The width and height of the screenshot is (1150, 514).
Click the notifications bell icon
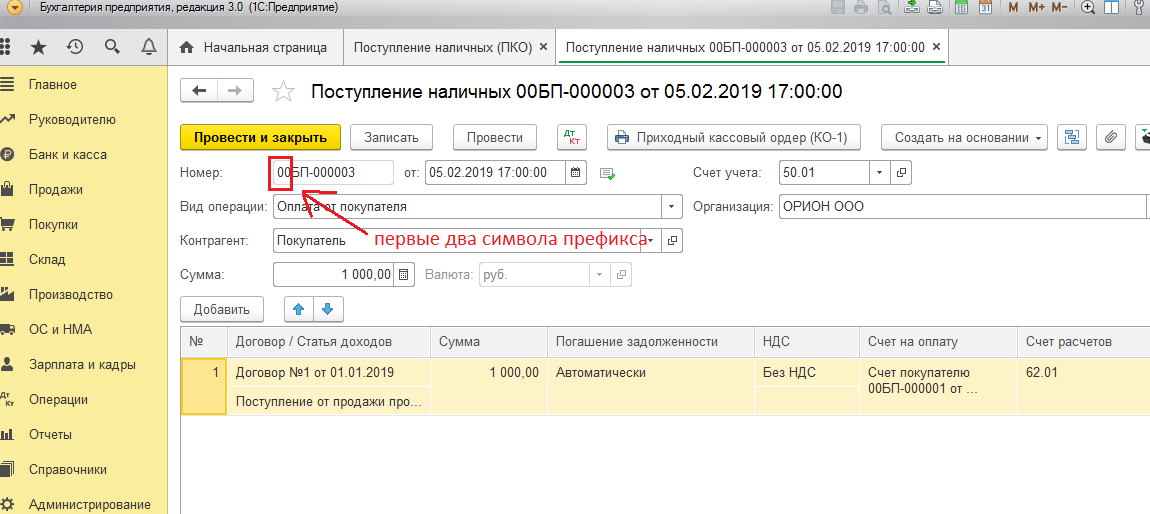point(148,47)
